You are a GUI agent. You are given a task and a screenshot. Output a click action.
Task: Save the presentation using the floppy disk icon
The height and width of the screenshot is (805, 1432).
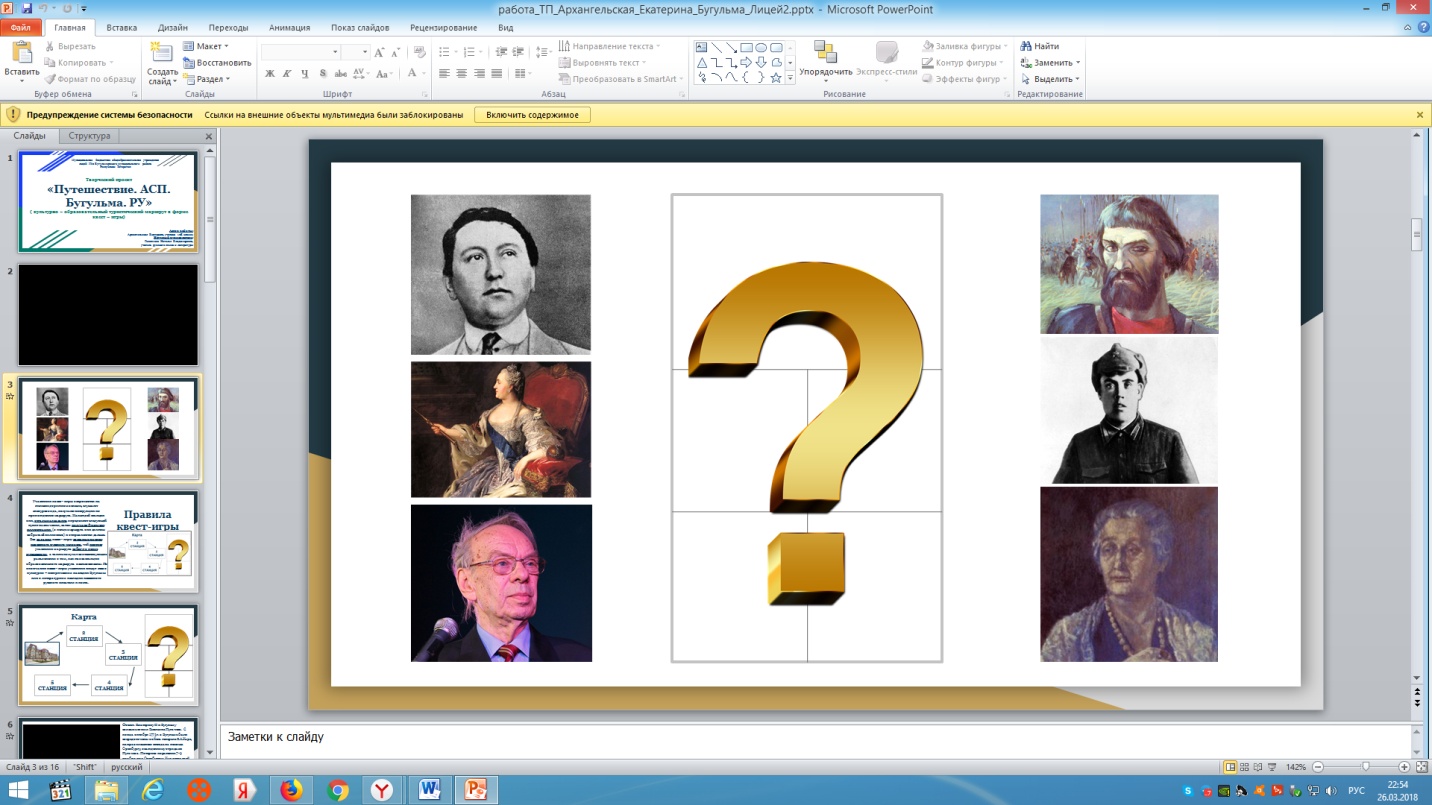click(27, 8)
